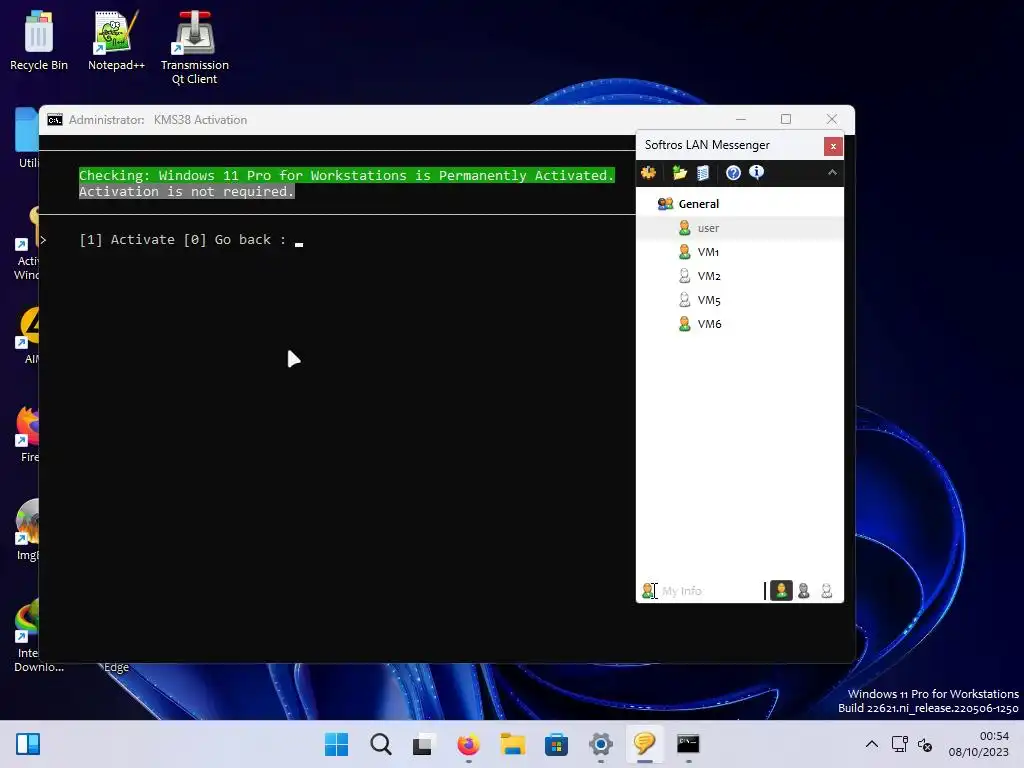This screenshot has width=1024, height=768.
Task: Open Softros Messenger settings gear icon
Action: pos(648,173)
